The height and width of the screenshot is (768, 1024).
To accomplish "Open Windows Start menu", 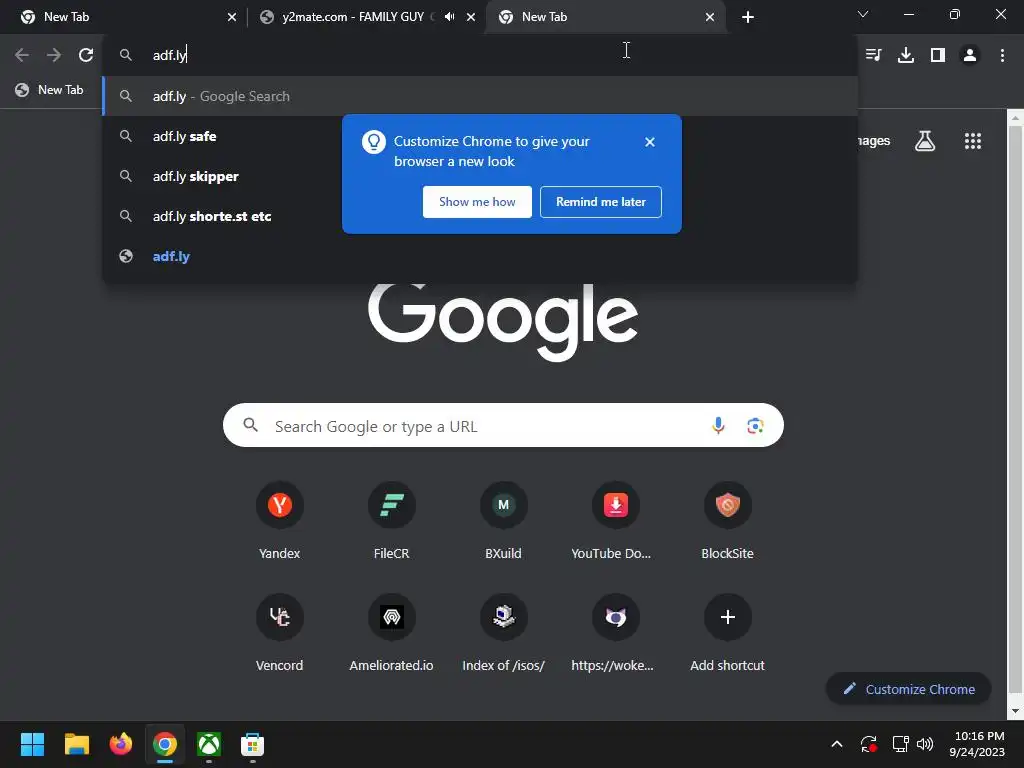I will 32,744.
